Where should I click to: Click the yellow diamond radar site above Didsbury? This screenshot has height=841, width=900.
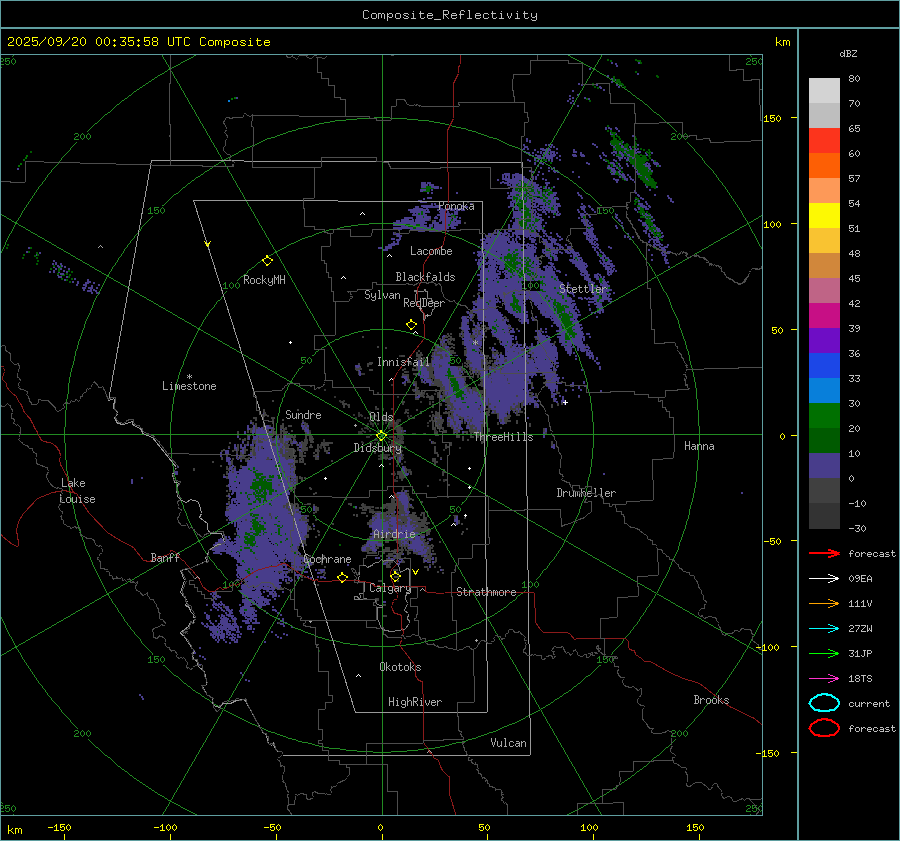pos(381,435)
